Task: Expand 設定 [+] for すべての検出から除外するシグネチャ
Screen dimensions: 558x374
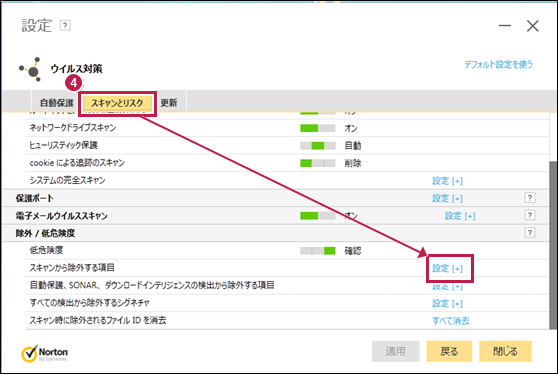Action: coord(447,303)
